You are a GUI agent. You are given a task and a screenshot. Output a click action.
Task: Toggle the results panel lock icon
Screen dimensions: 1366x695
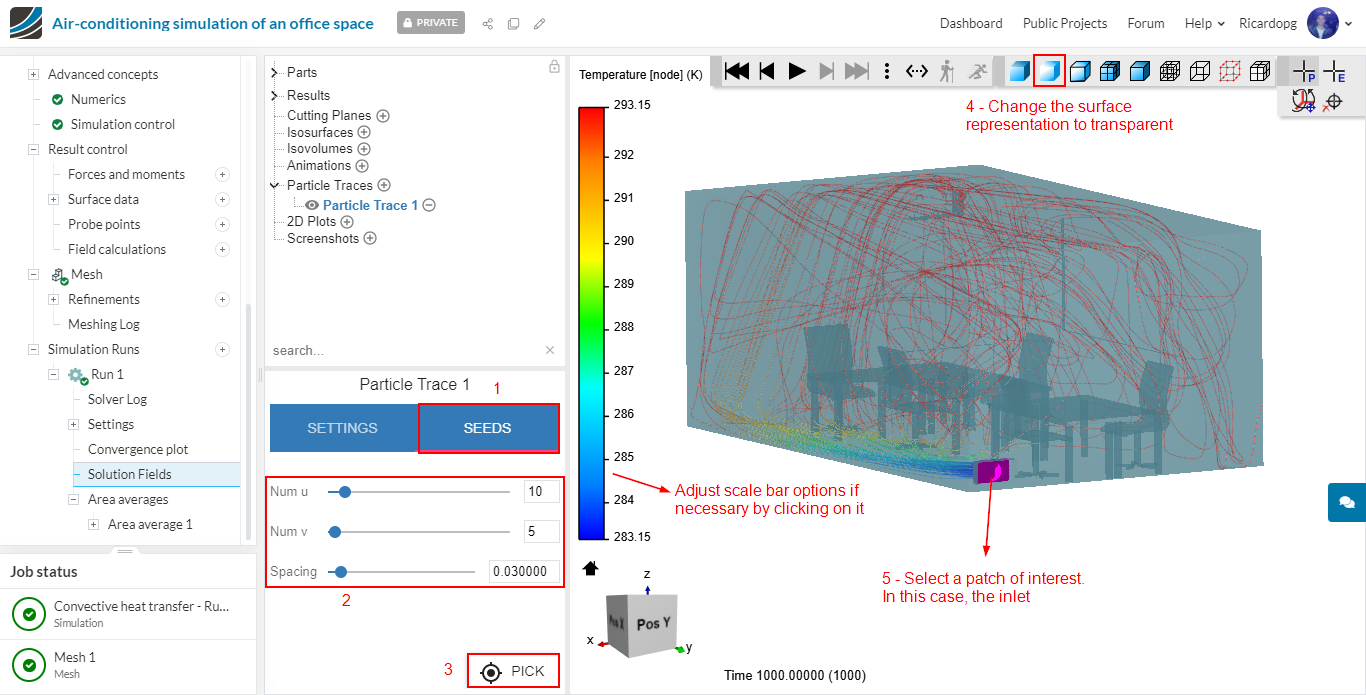coord(554,67)
